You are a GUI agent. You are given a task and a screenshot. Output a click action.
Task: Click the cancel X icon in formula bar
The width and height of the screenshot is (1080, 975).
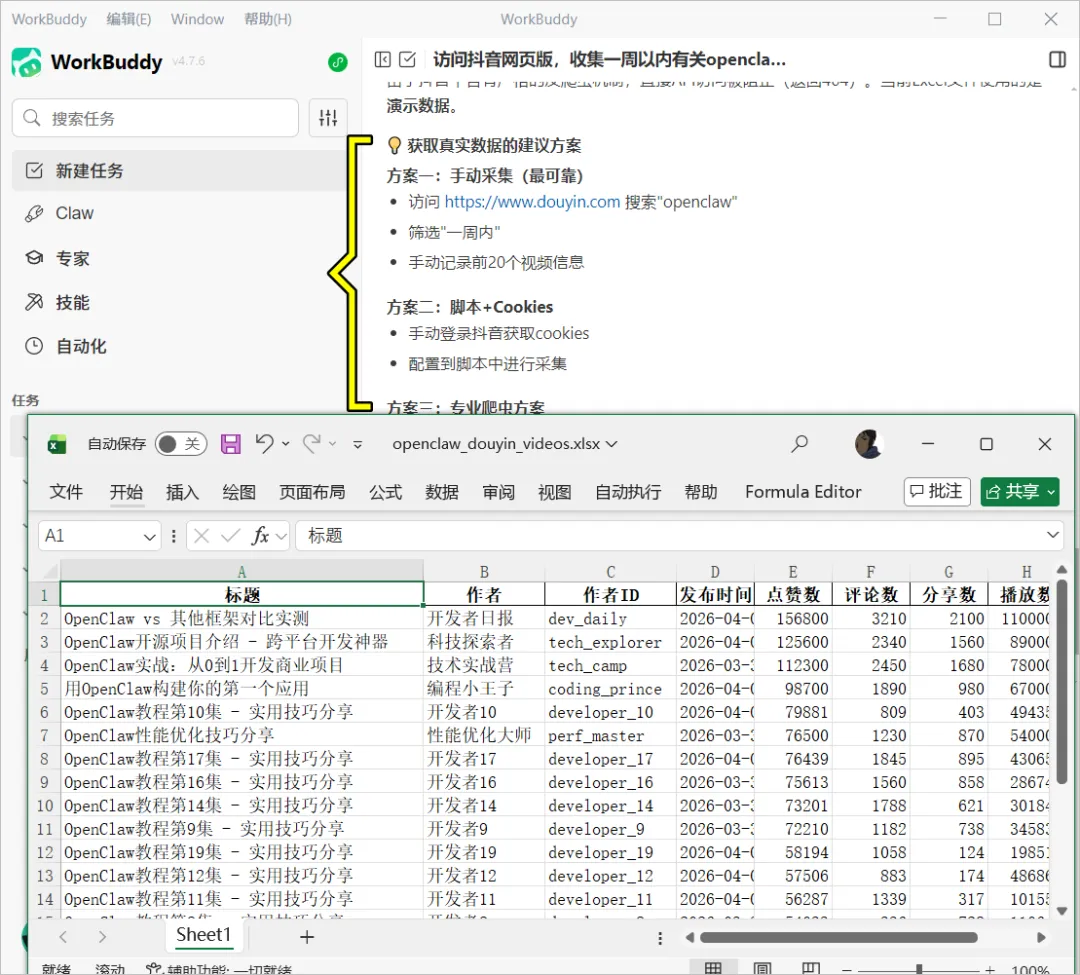pos(201,536)
